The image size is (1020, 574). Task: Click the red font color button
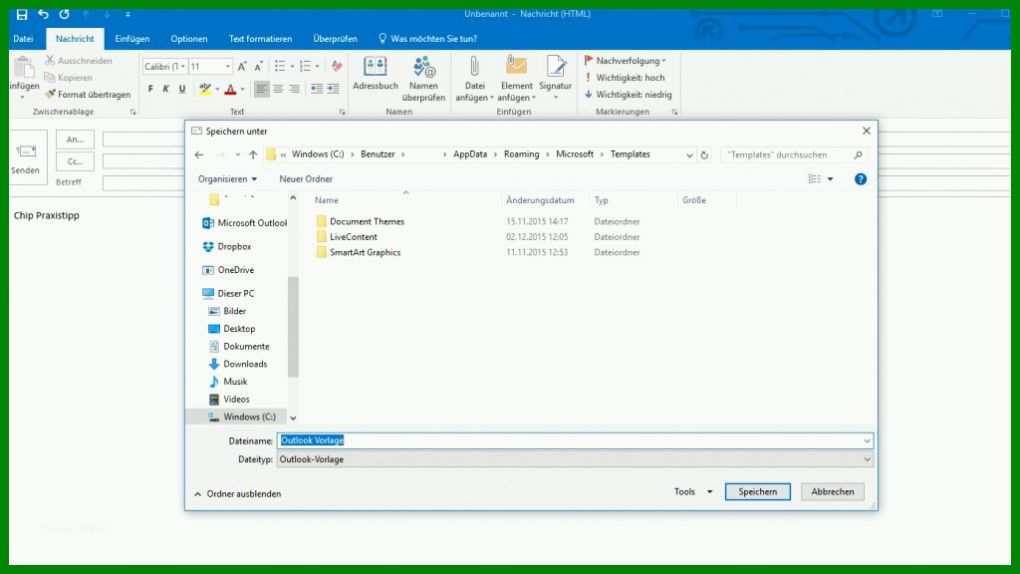[230, 89]
